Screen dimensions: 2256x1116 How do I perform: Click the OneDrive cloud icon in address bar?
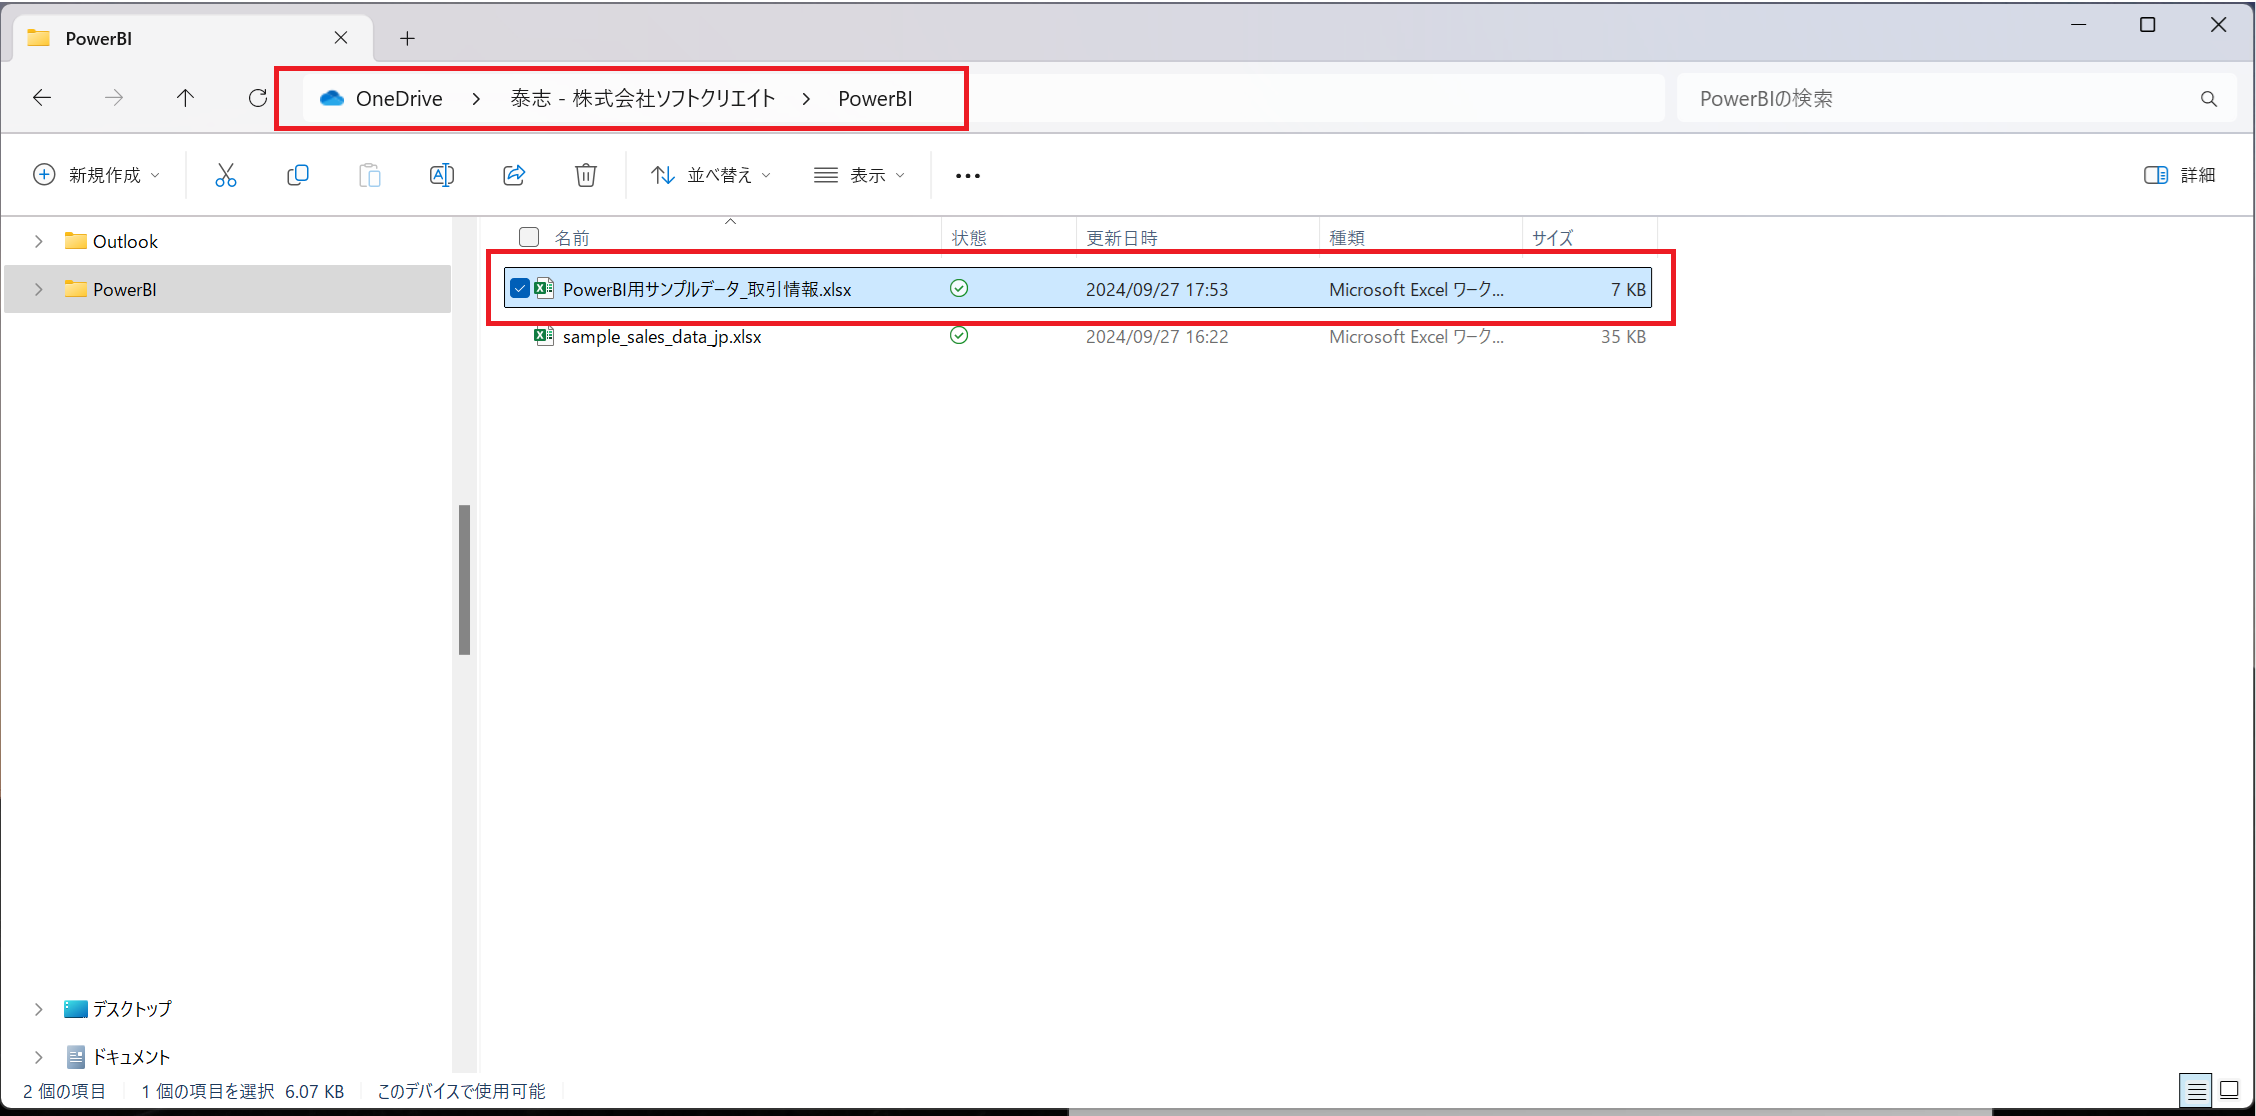[x=332, y=98]
